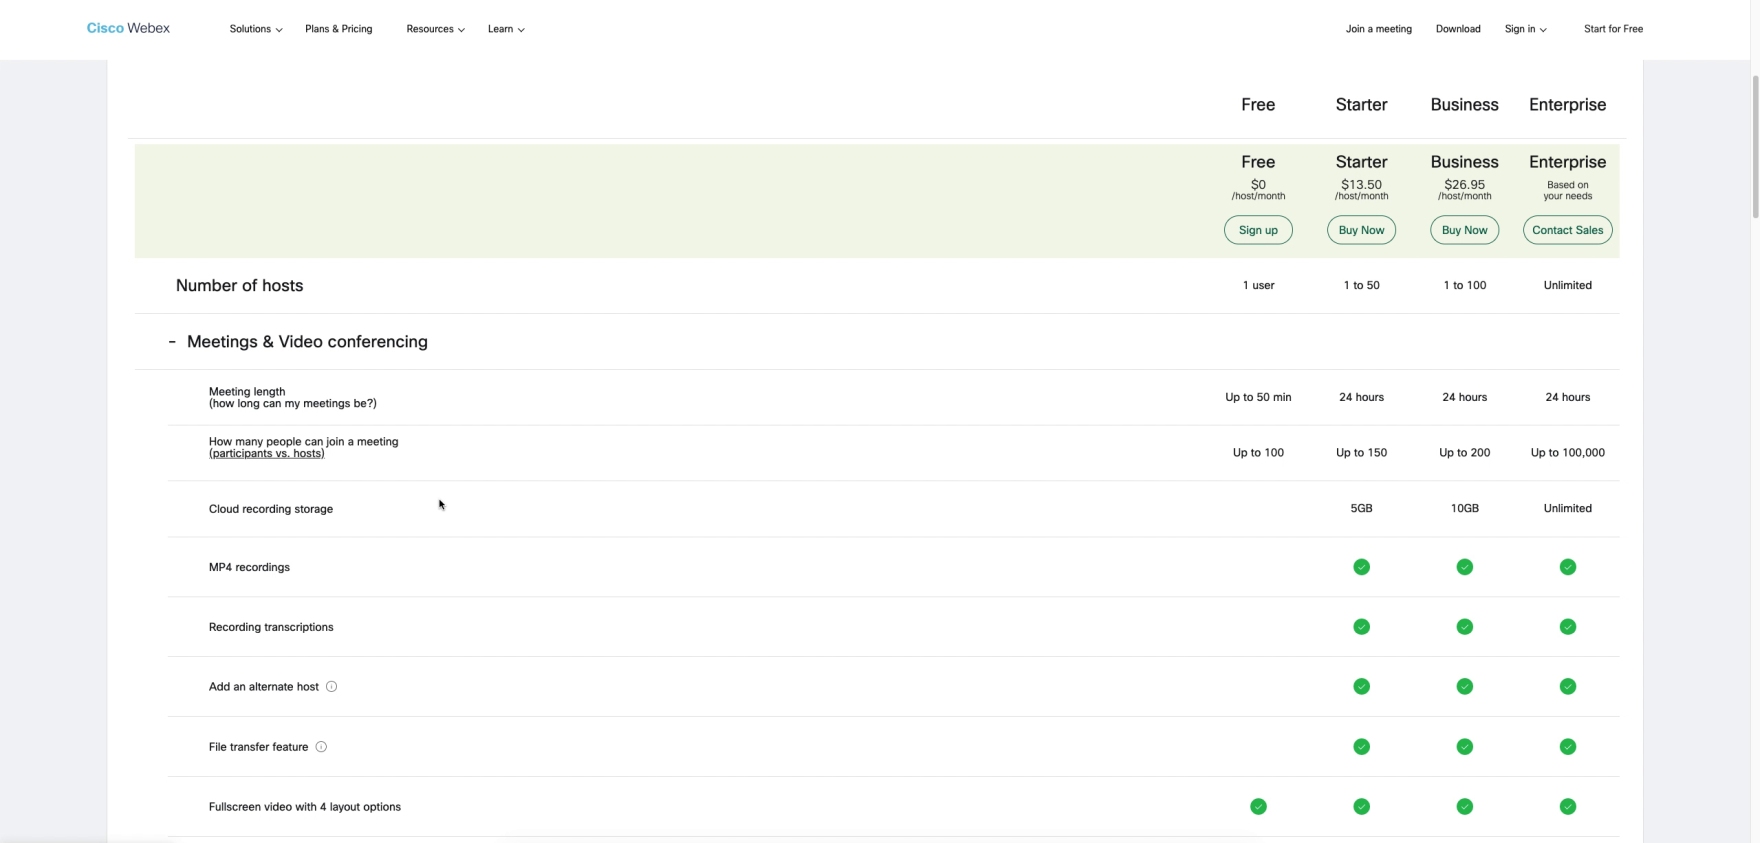
Task: Click Free plan checkmark for Fullscreen video
Action: point(1258,807)
